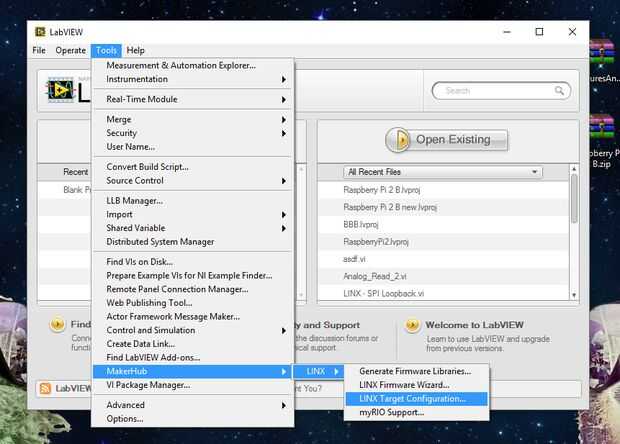620x444 pixels.
Task: Choose User Name... from Tools menu
Action: coord(193,147)
